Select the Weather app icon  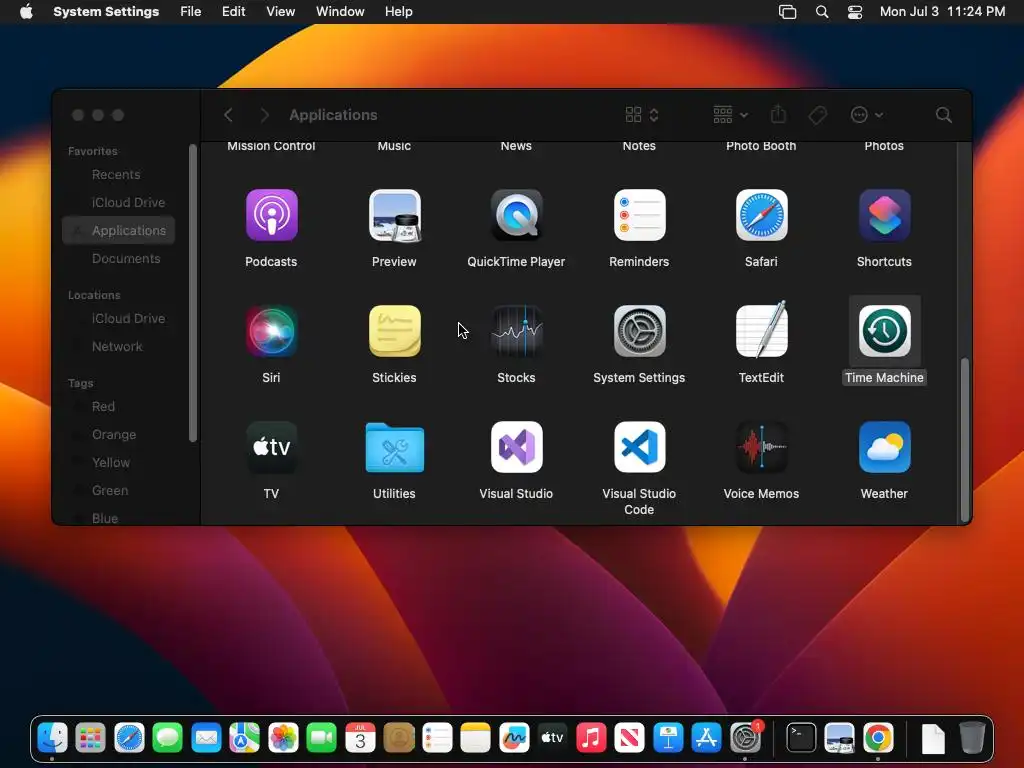pyautogui.click(x=884, y=447)
